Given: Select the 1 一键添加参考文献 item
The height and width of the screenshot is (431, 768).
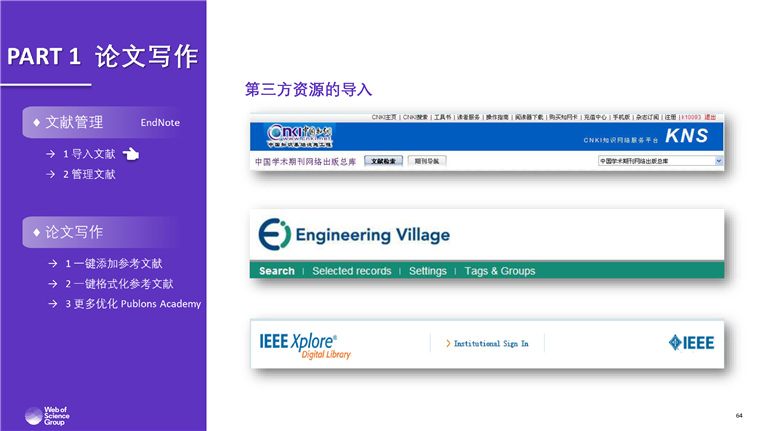Looking at the screenshot, I should 114,263.
